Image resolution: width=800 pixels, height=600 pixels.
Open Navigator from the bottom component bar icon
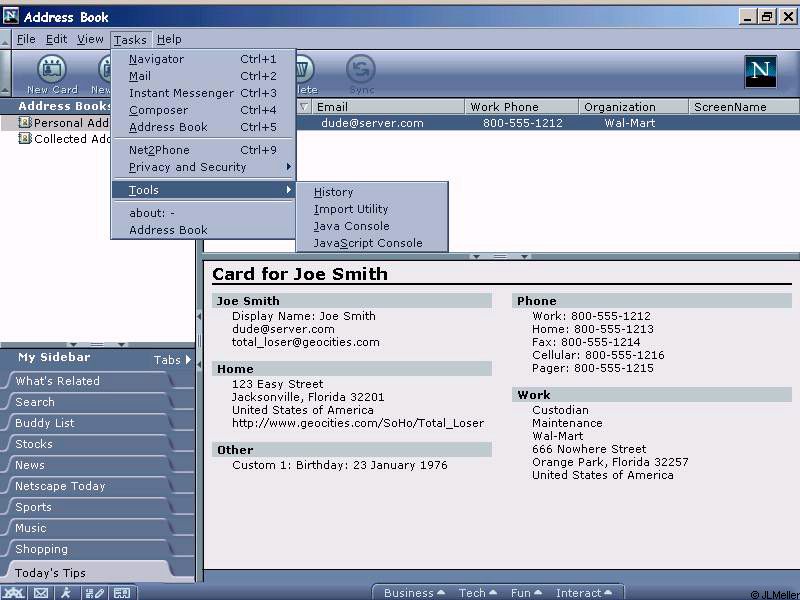pyautogui.click(x=14, y=592)
